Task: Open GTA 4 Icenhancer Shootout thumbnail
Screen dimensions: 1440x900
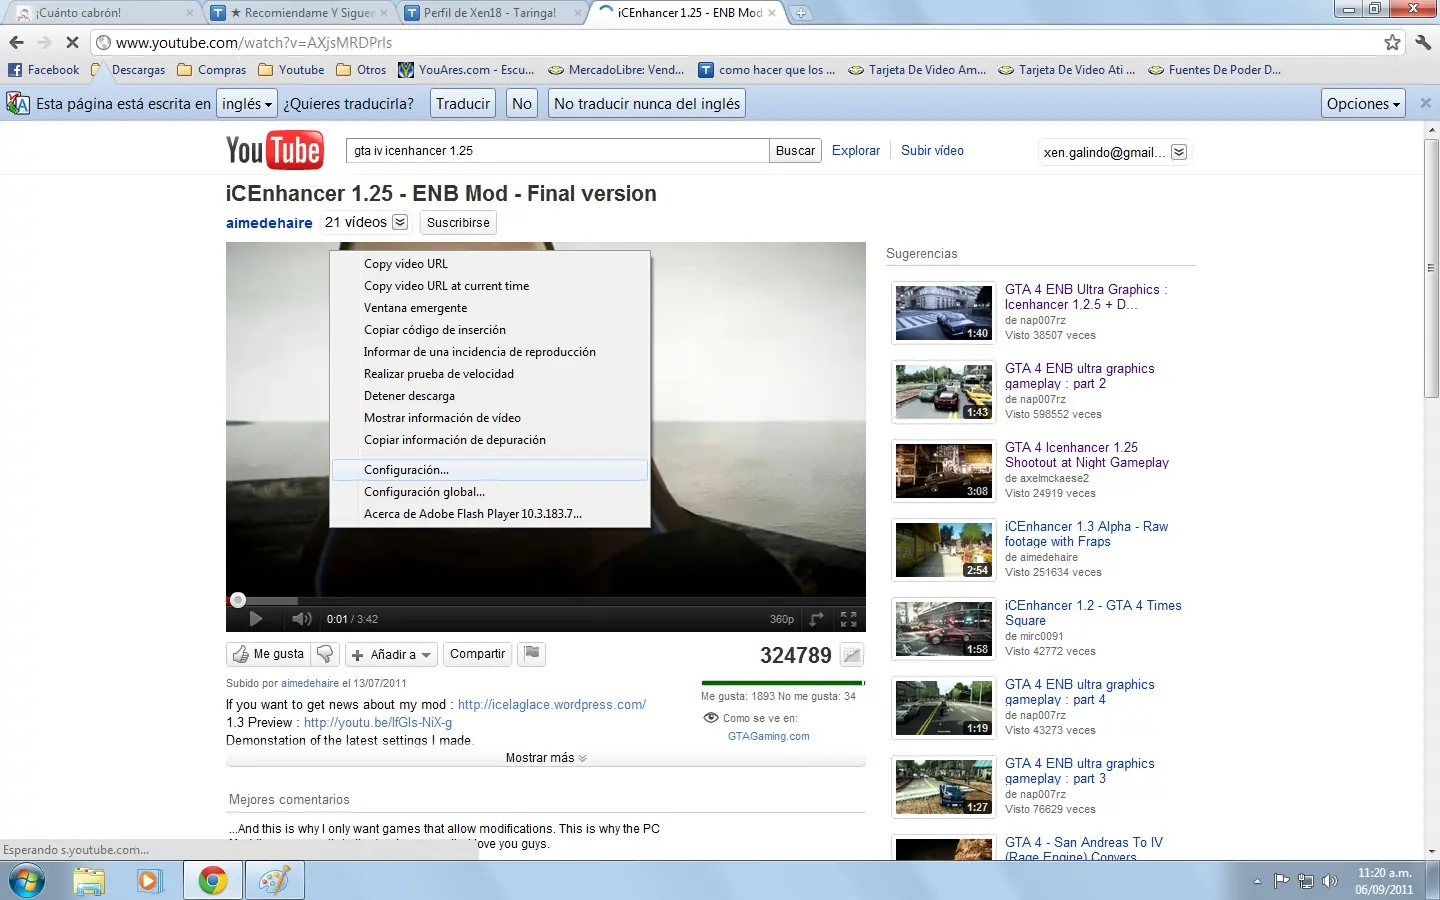Action: point(943,471)
